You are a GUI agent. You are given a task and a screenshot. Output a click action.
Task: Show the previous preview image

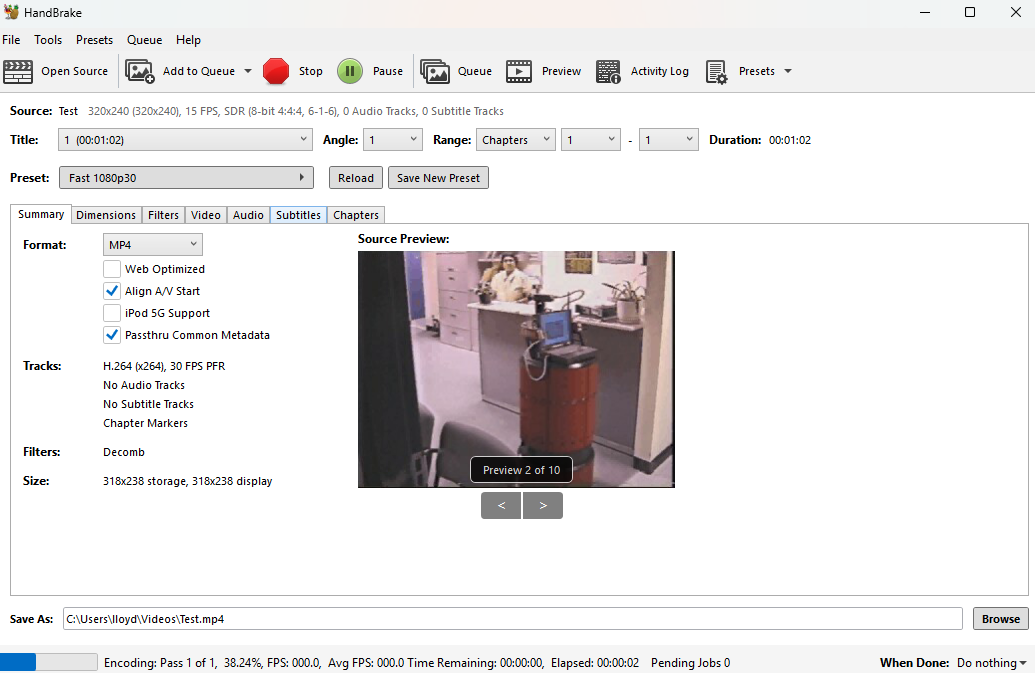coord(501,505)
